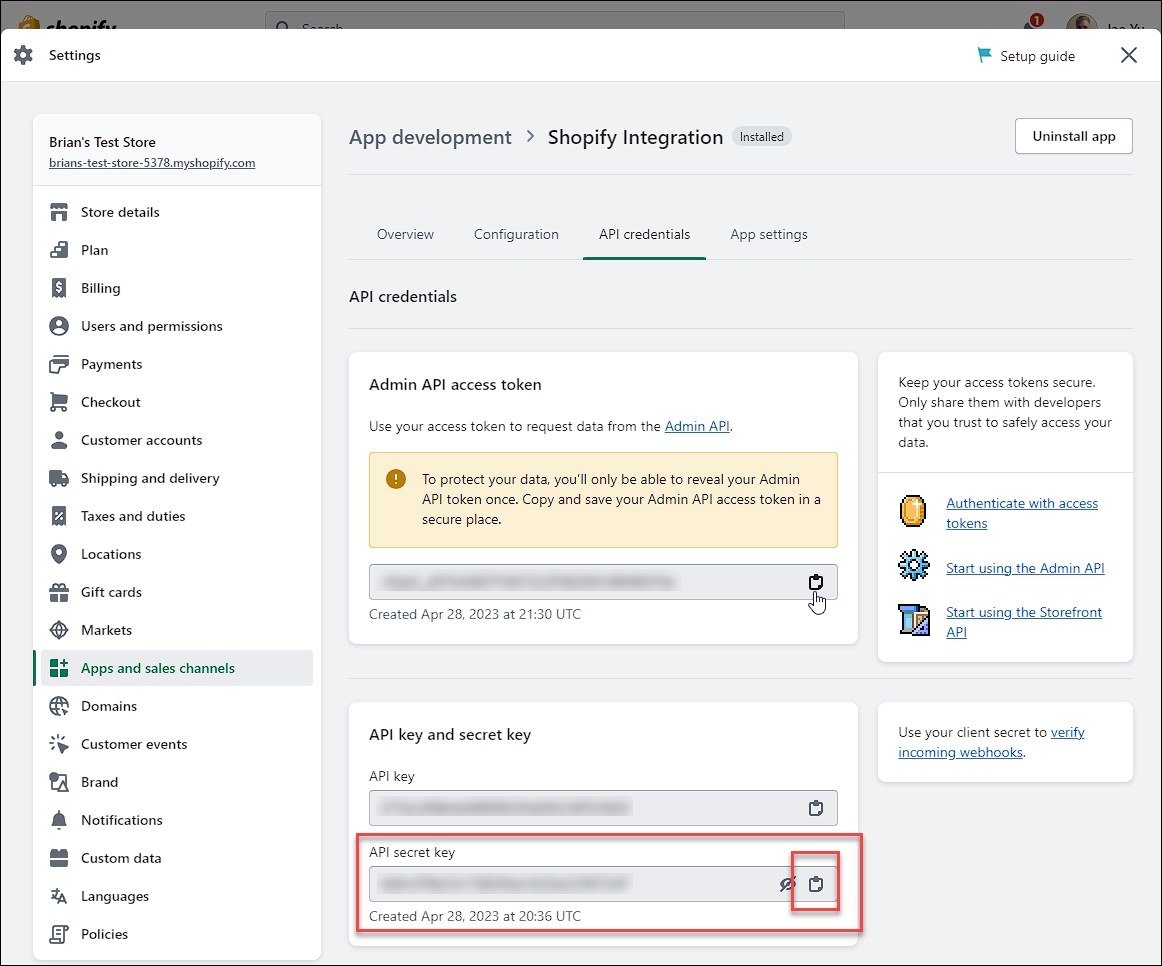Close the Settings dialog
Viewport: 1162px width, 966px height.
(1128, 56)
